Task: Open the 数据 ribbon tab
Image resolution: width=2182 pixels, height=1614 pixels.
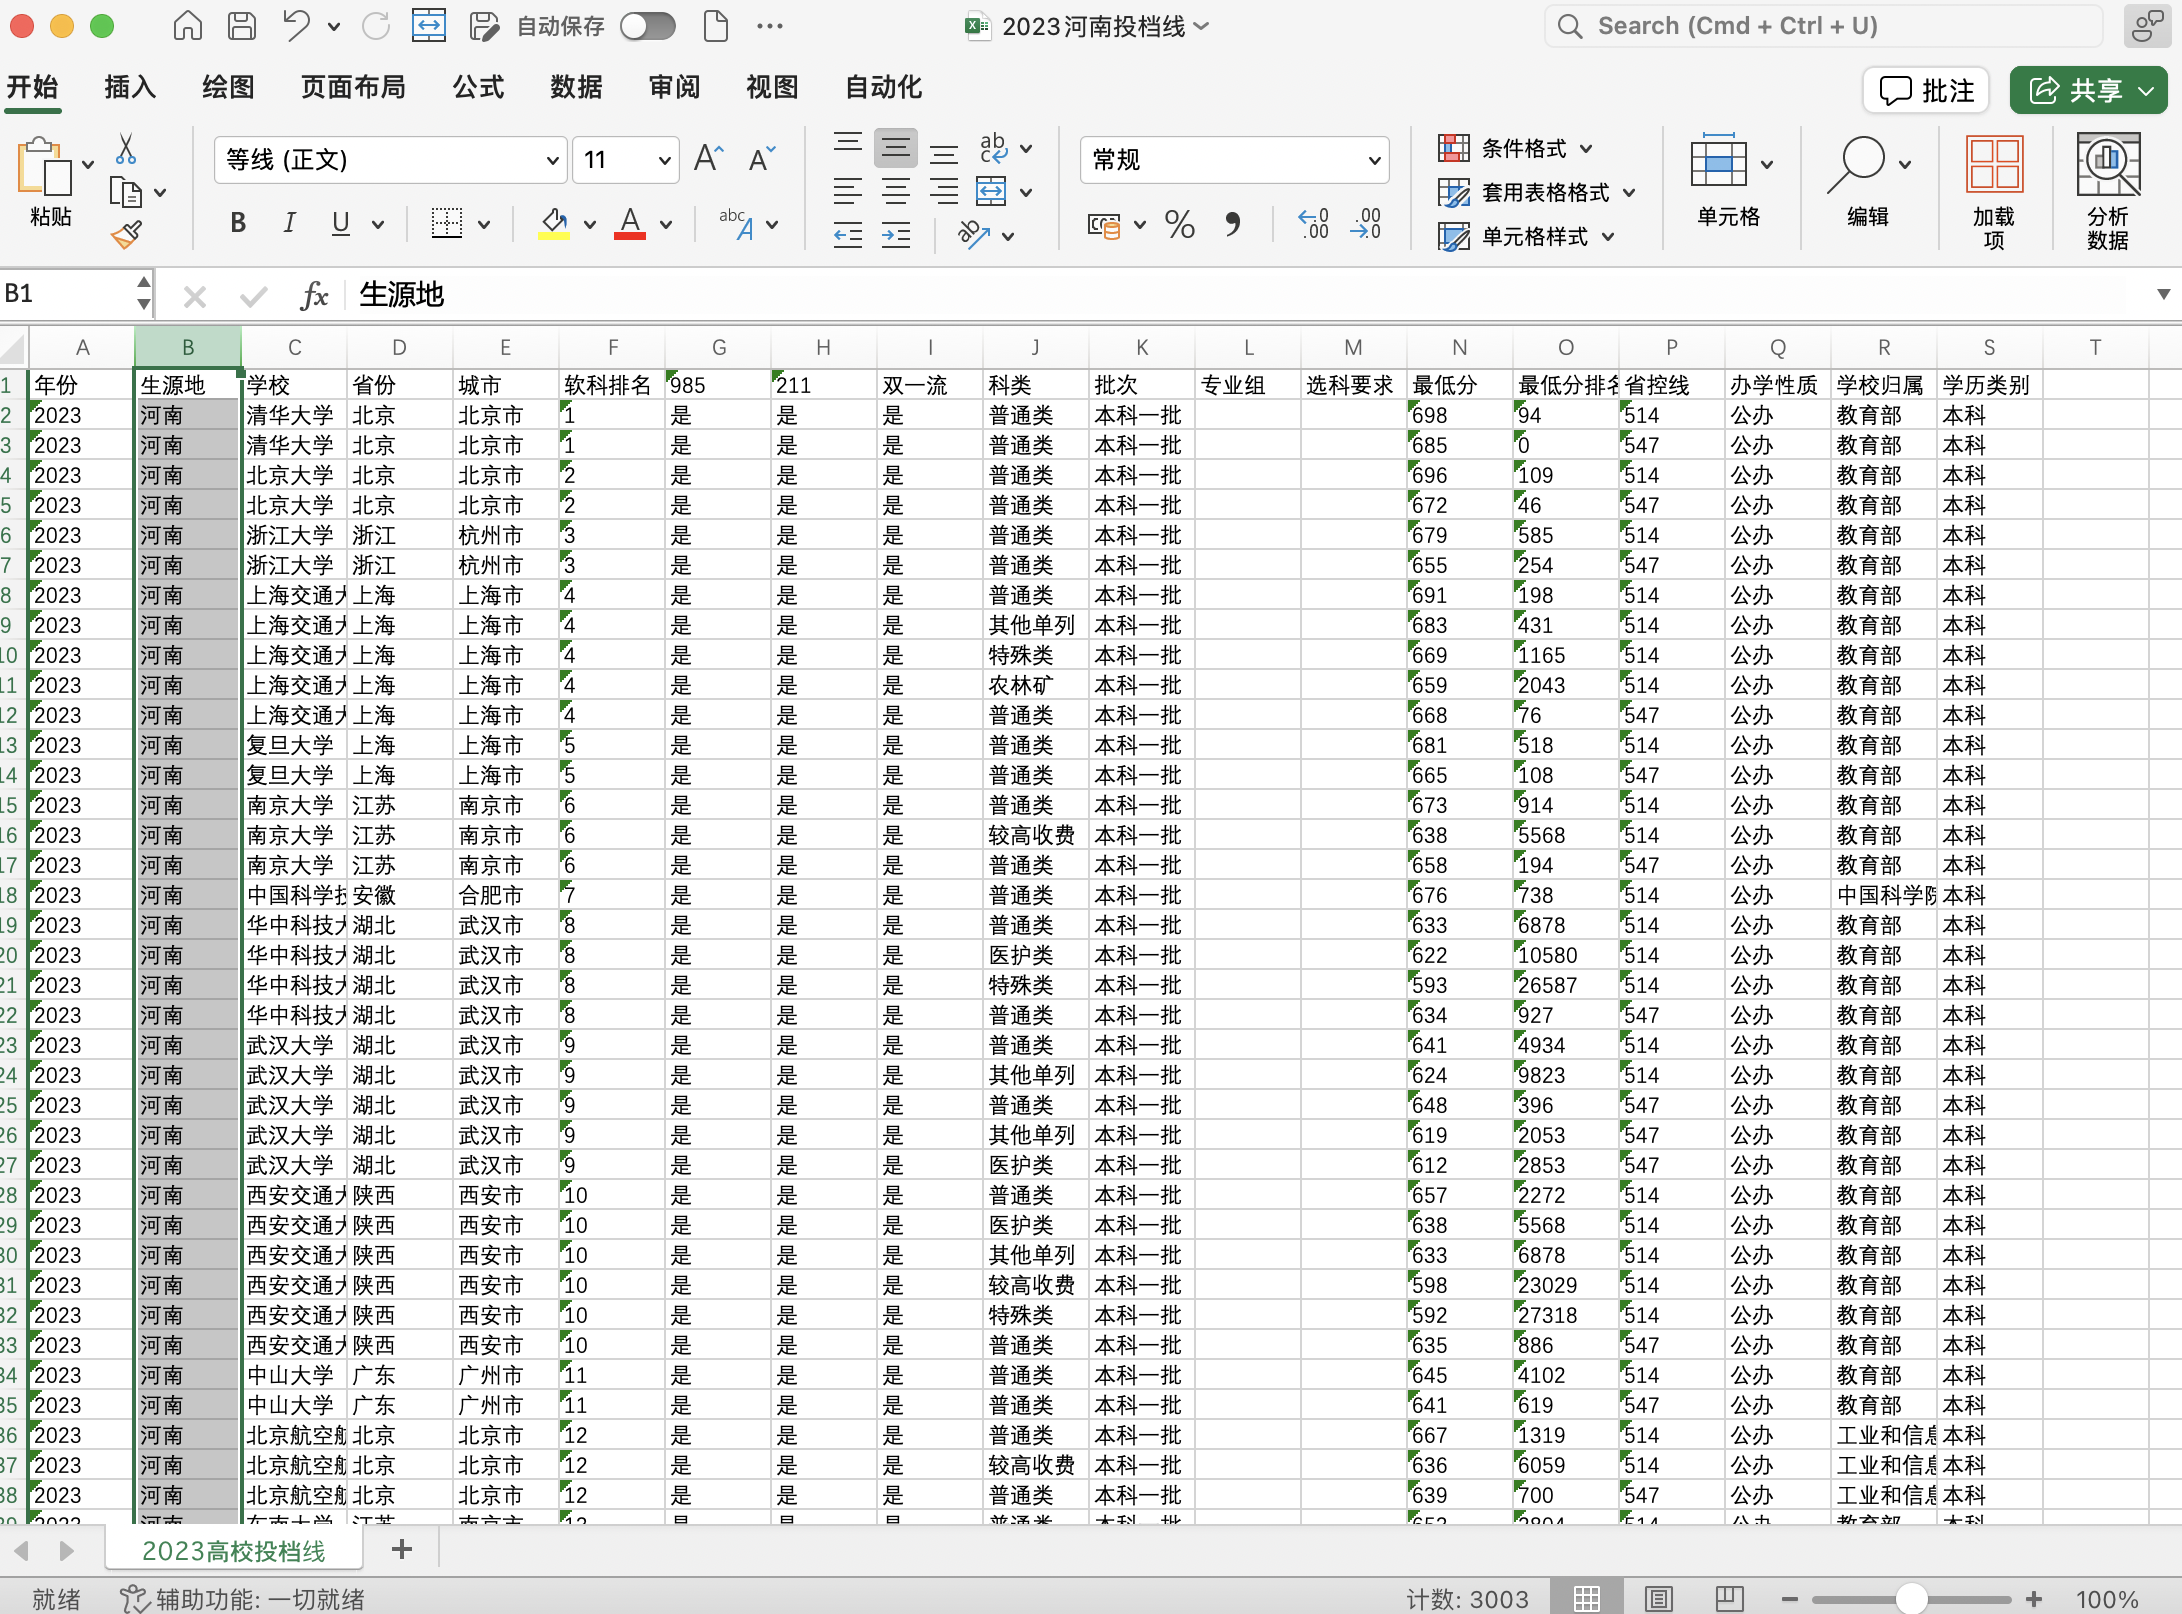Action: pyautogui.click(x=576, y=88)
